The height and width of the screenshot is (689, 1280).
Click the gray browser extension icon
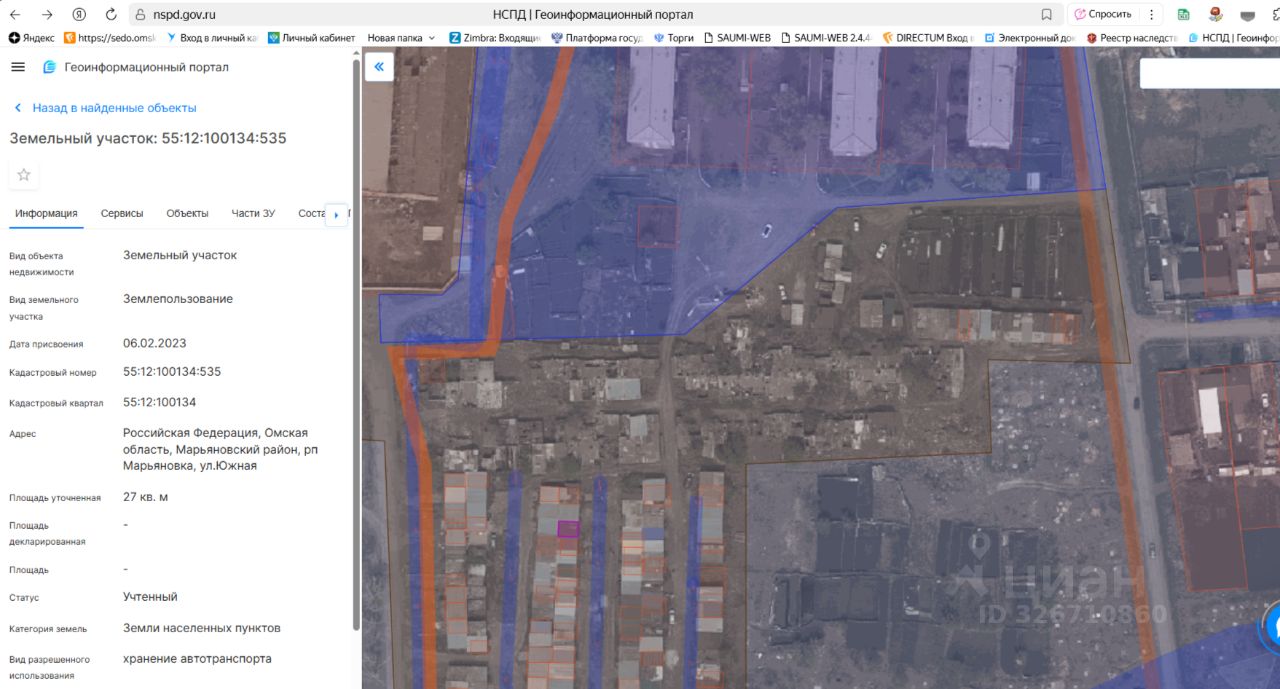1248,15
